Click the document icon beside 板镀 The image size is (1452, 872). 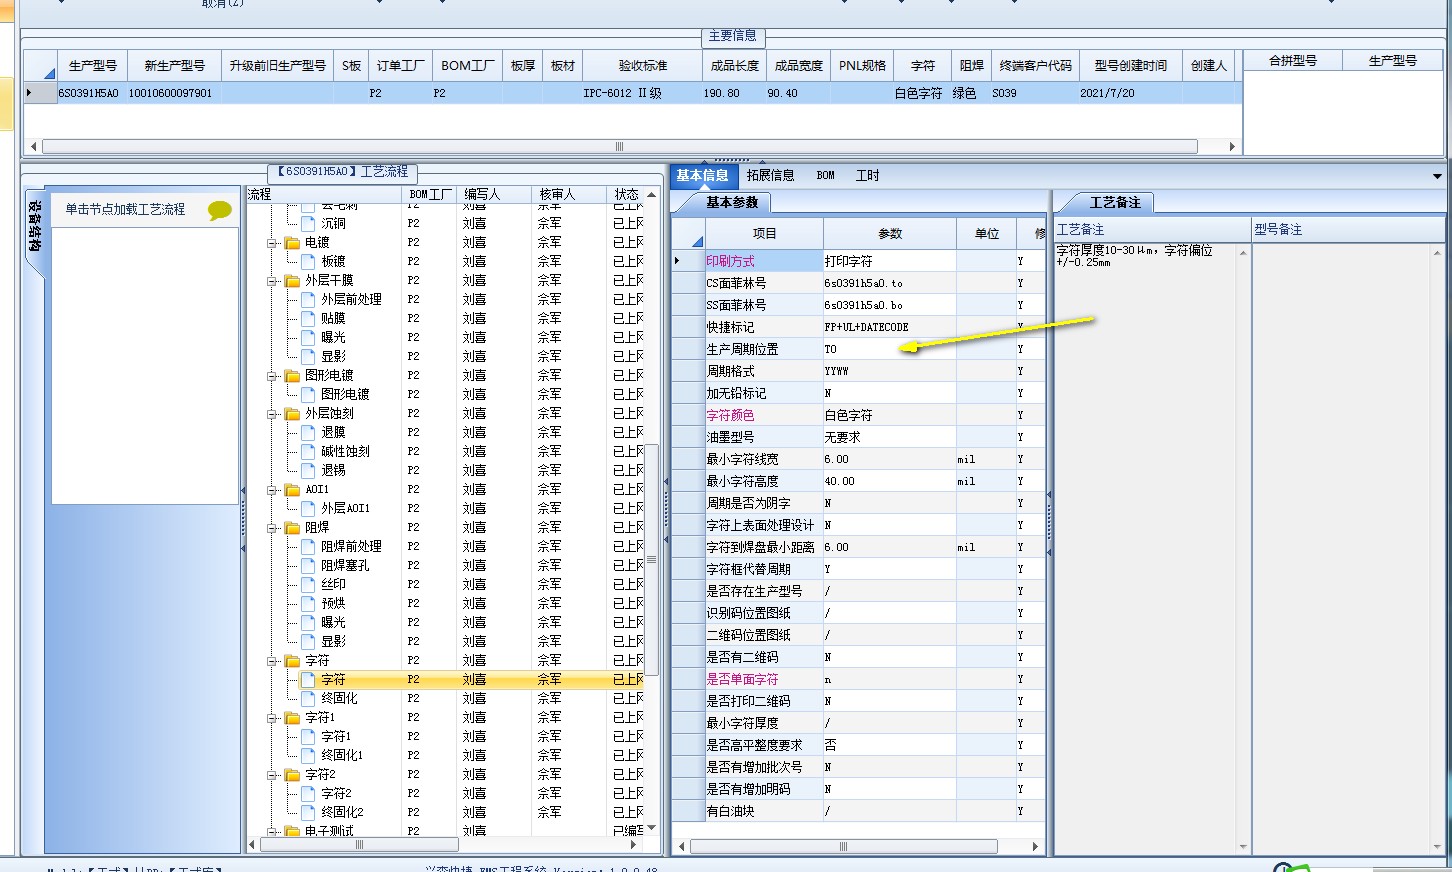[309, 262]
